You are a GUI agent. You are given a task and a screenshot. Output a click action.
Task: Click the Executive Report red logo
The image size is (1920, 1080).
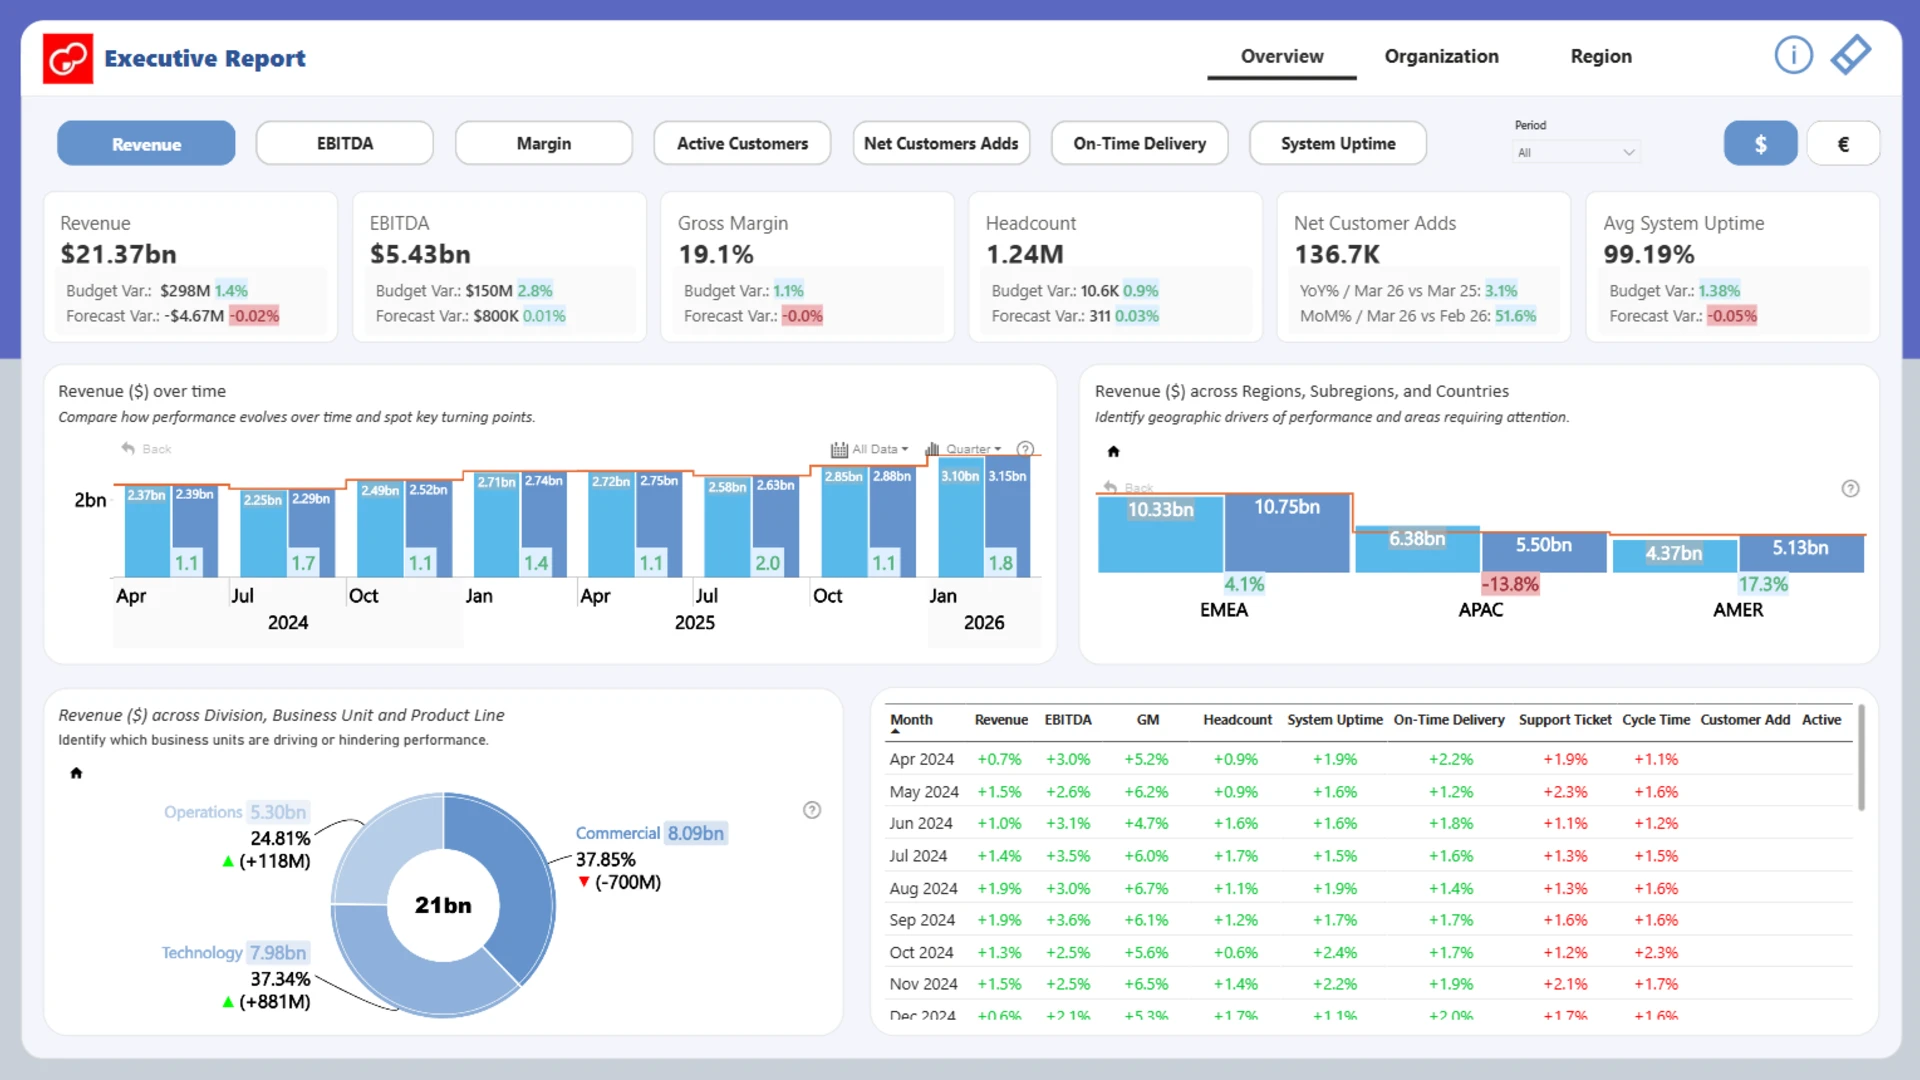68,58
